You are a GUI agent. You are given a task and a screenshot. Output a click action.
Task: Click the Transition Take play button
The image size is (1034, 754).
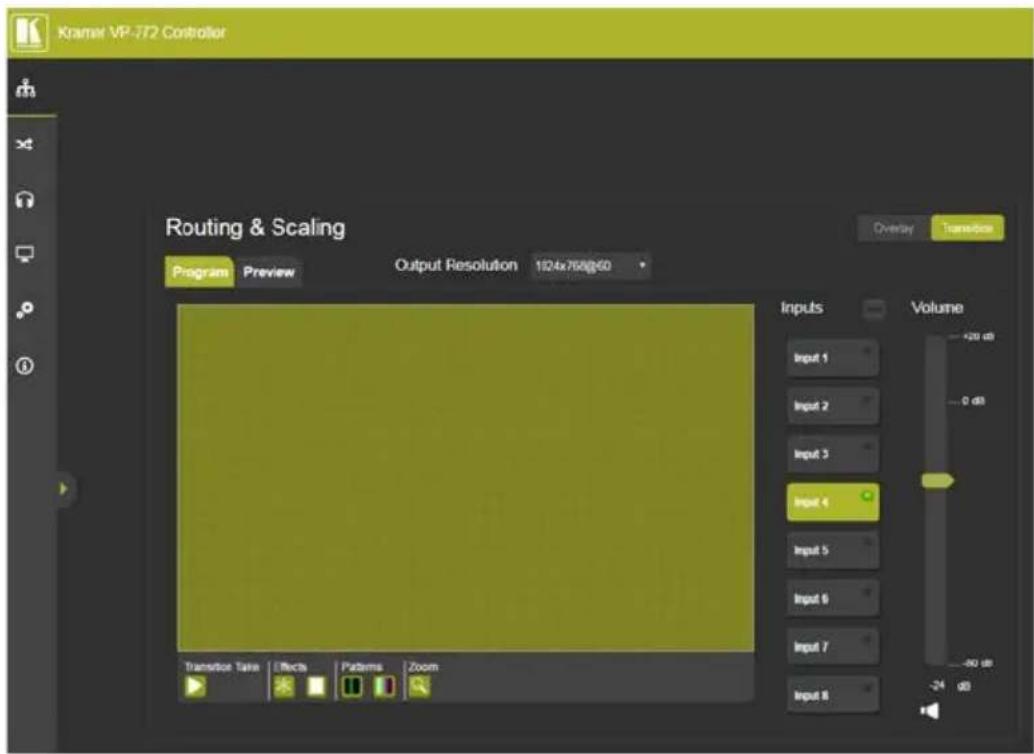point(195,686)
